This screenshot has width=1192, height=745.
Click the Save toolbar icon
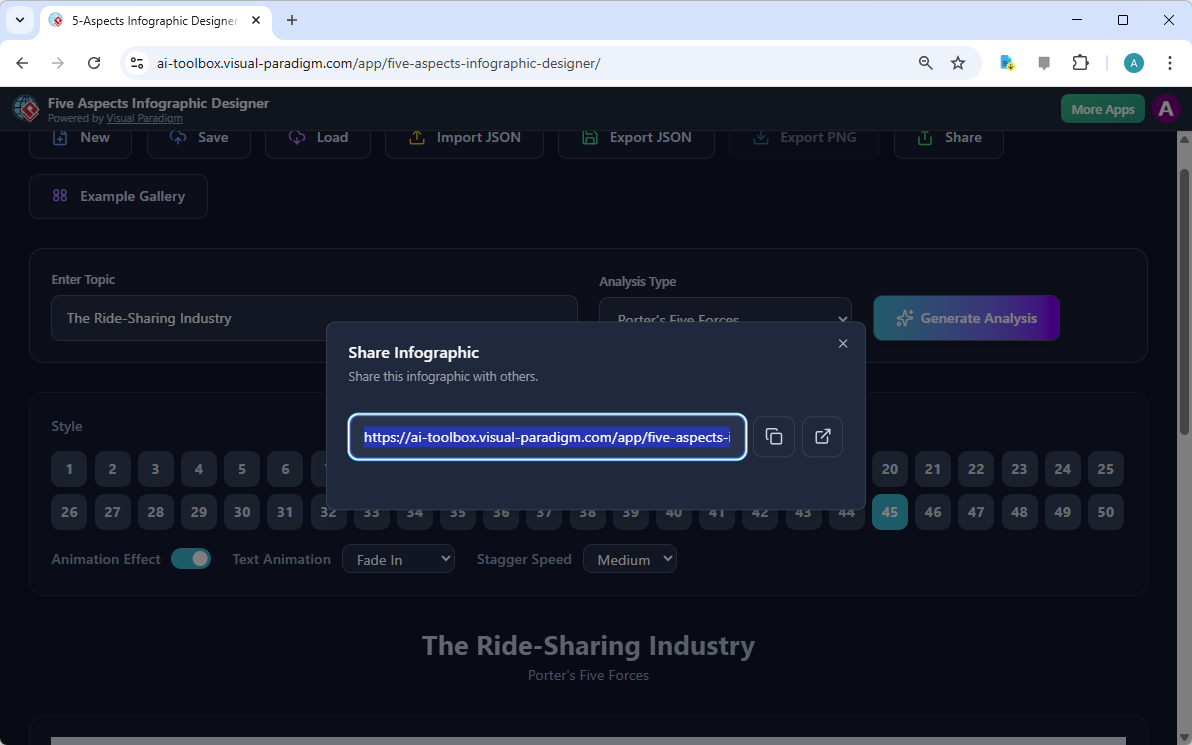click(198, 137)
